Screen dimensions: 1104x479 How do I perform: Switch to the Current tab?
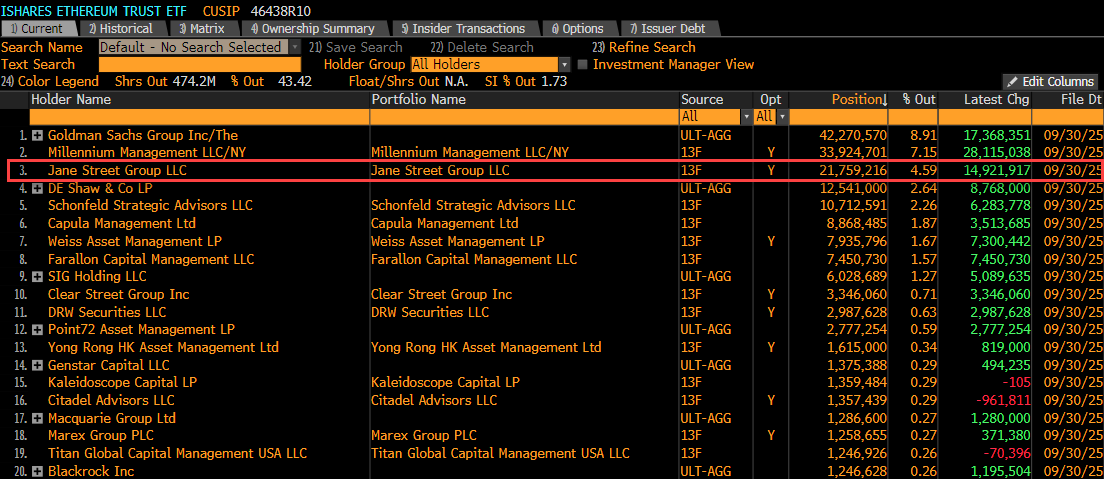37,29
